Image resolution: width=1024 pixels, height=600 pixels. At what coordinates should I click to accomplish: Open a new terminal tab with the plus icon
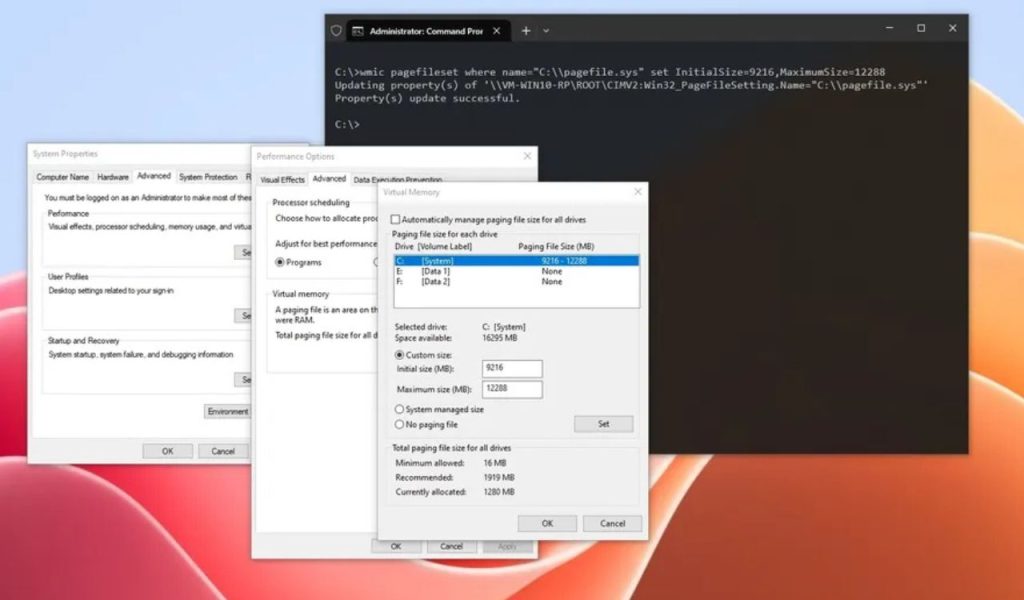[x=526, y=31]
